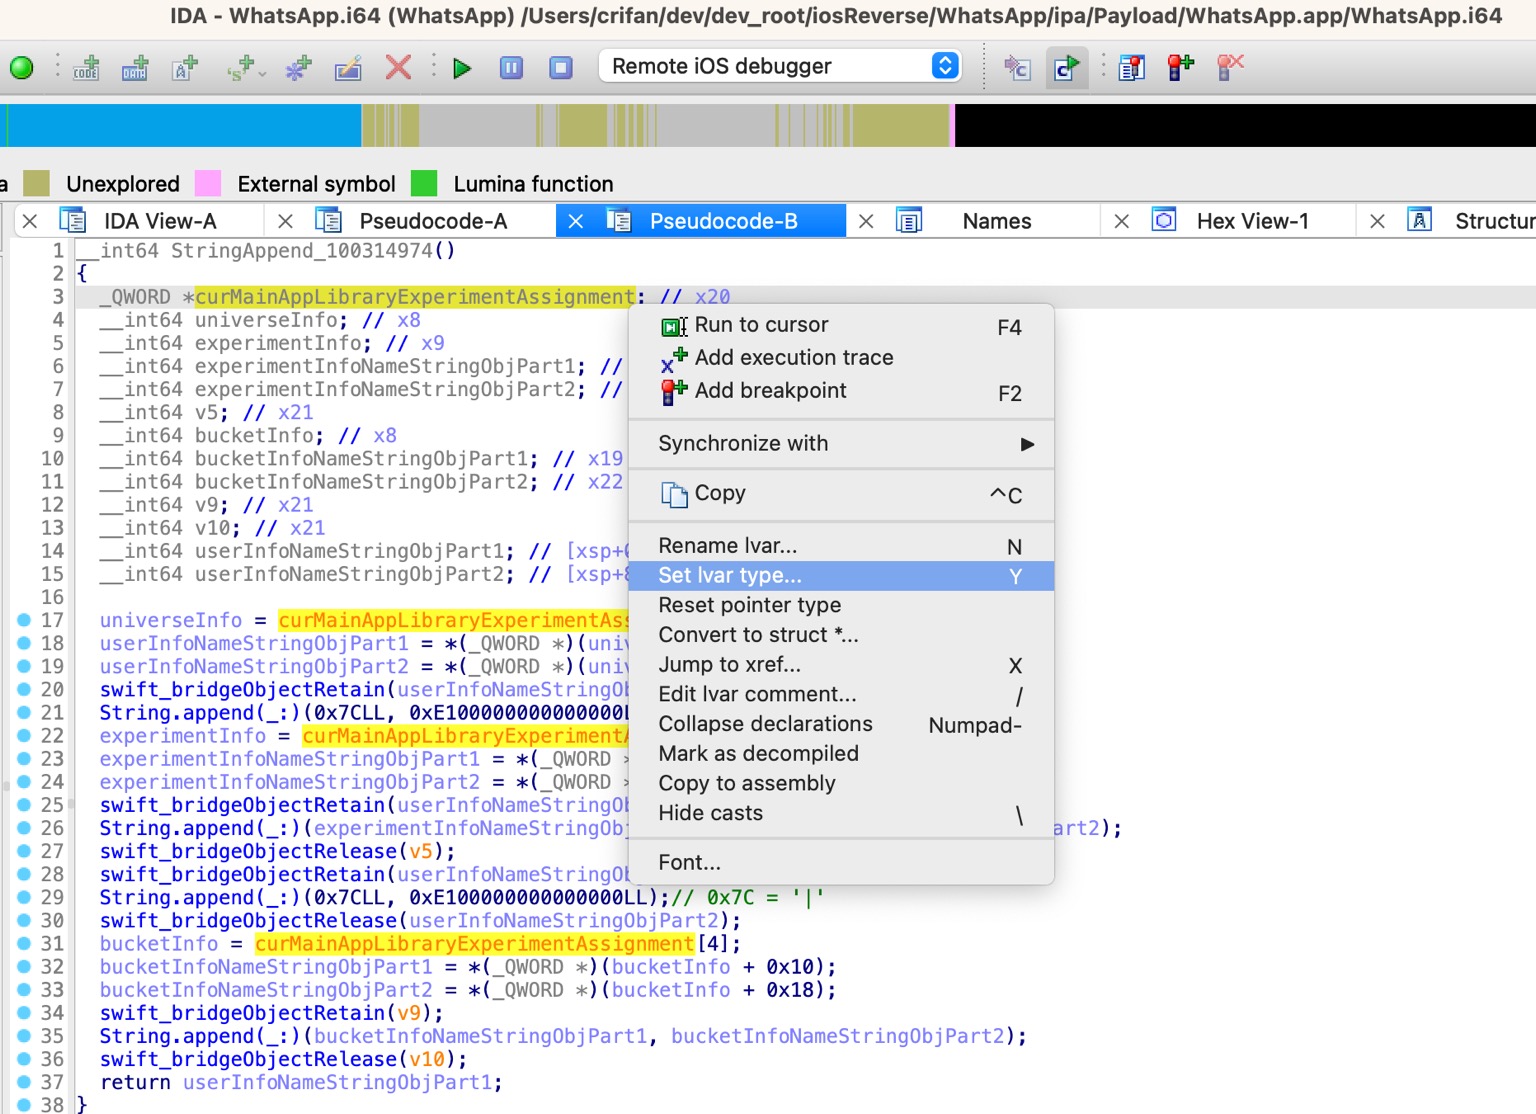The width and height of the screenshot is (1536, 1114).
Task: Click the convert-to-code toolbar icon
Action: (x=86, y=68)
